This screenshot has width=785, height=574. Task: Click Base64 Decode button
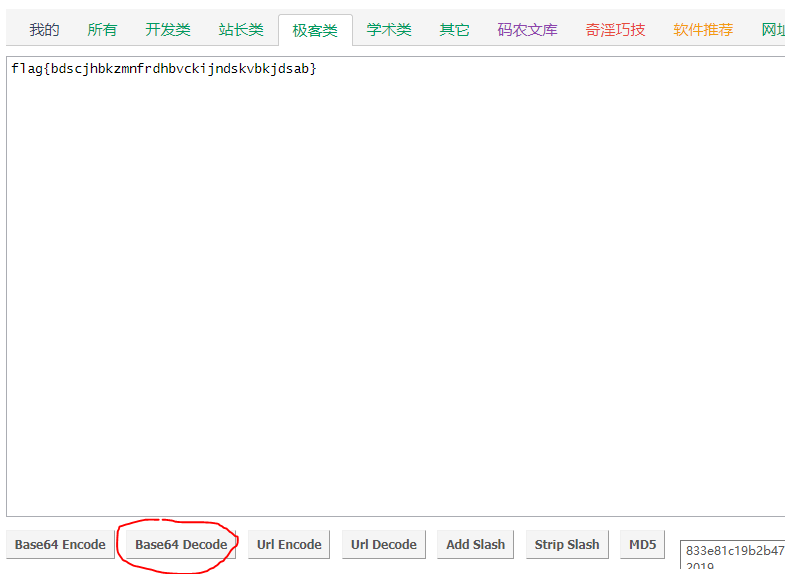pos(181,544)
